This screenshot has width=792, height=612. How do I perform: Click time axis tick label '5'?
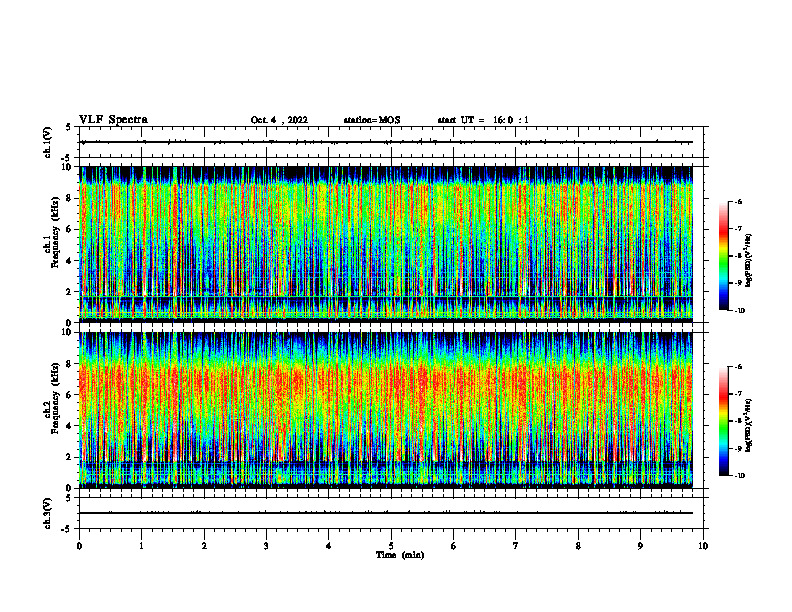(x=391, y=546)
